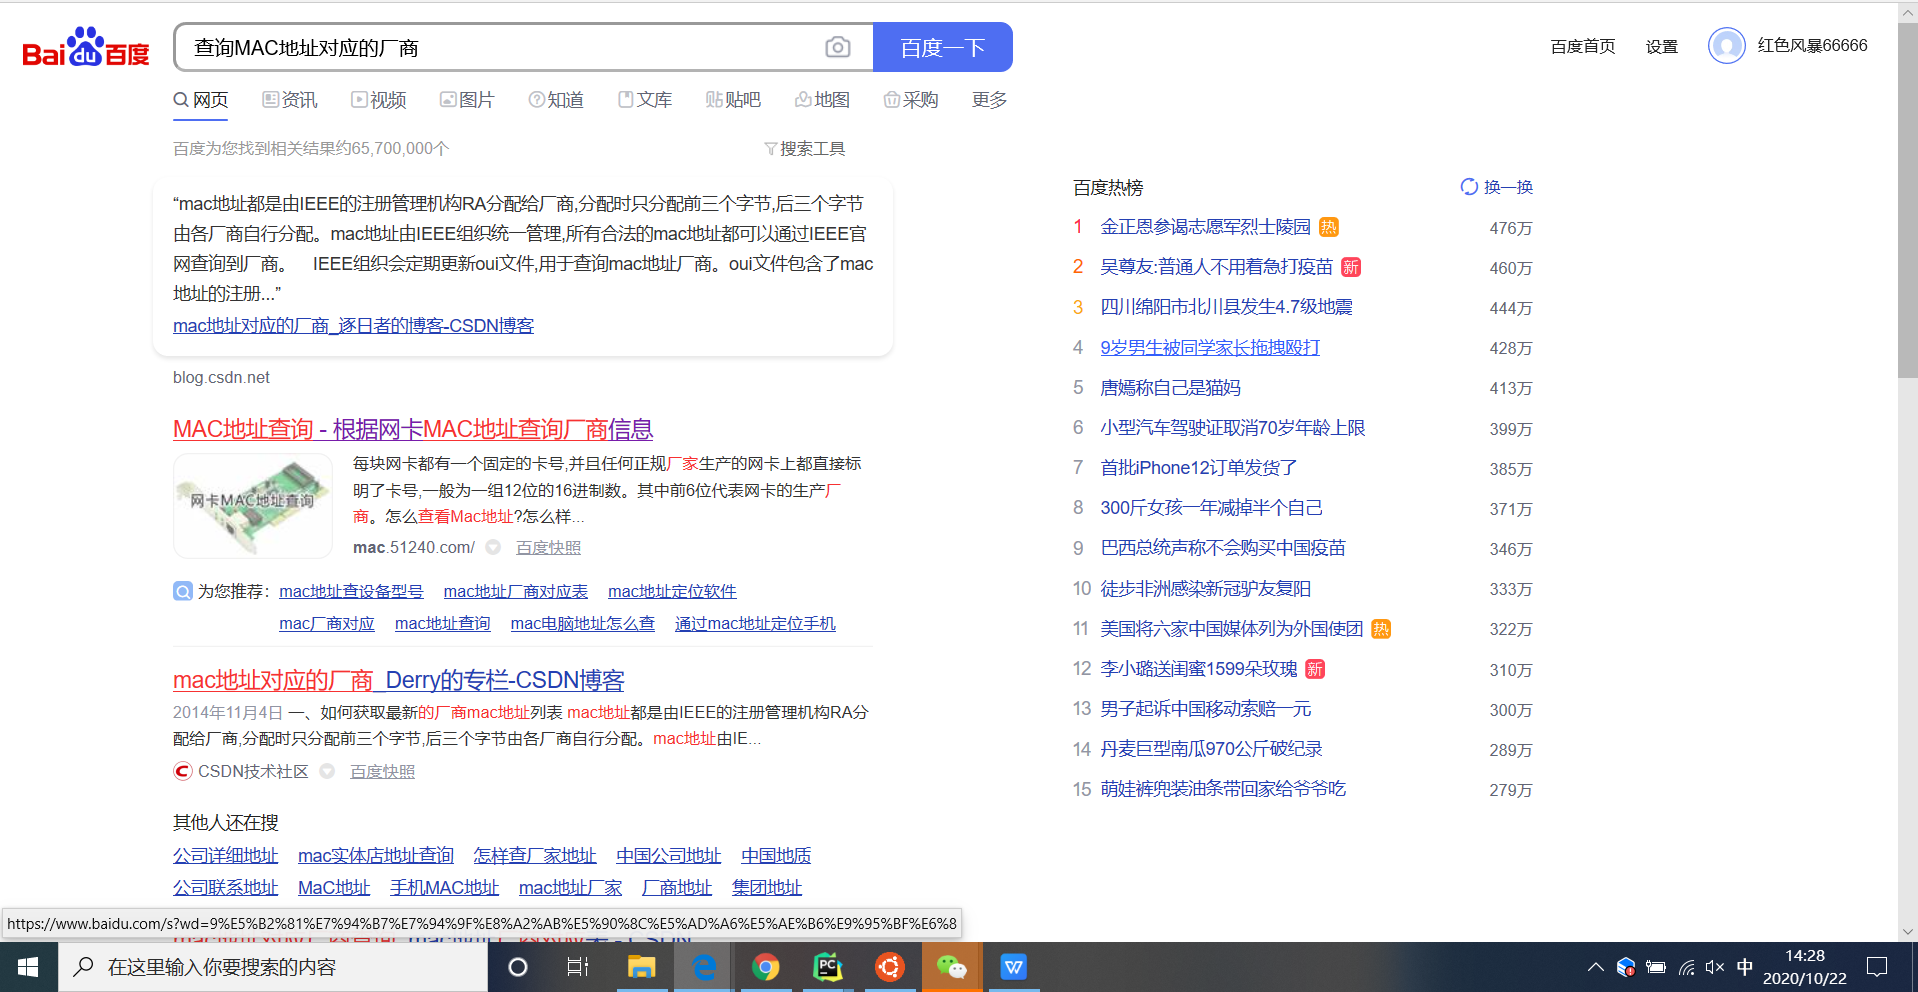1918x992 pixels.
Task: Open username 红色风暴66666 profile
Action: 1812,45
